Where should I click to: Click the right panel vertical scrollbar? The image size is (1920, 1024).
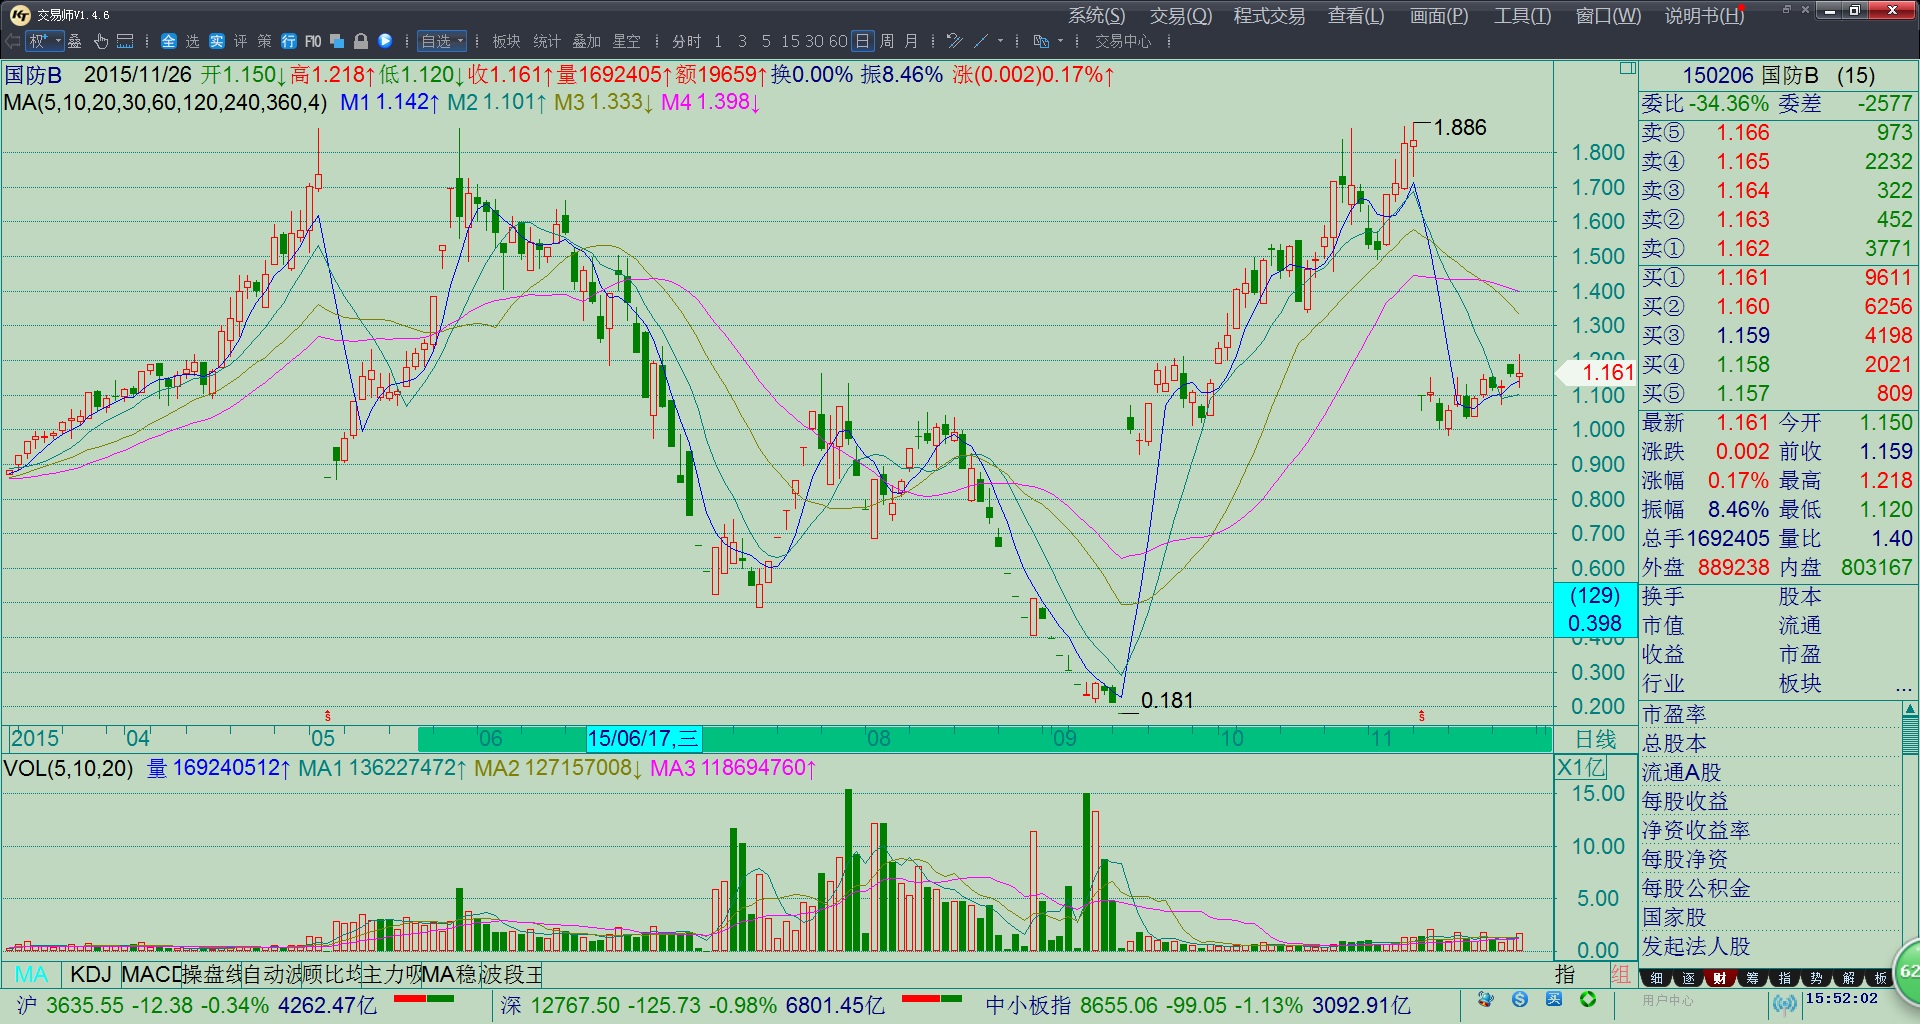pos(1910,735)
